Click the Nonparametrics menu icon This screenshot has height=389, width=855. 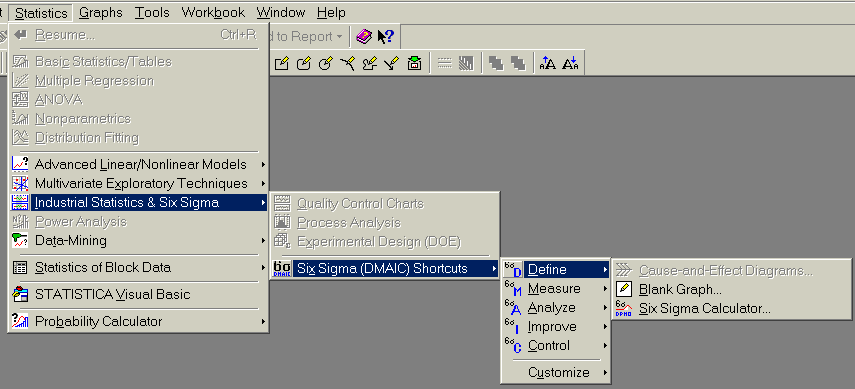20,118
